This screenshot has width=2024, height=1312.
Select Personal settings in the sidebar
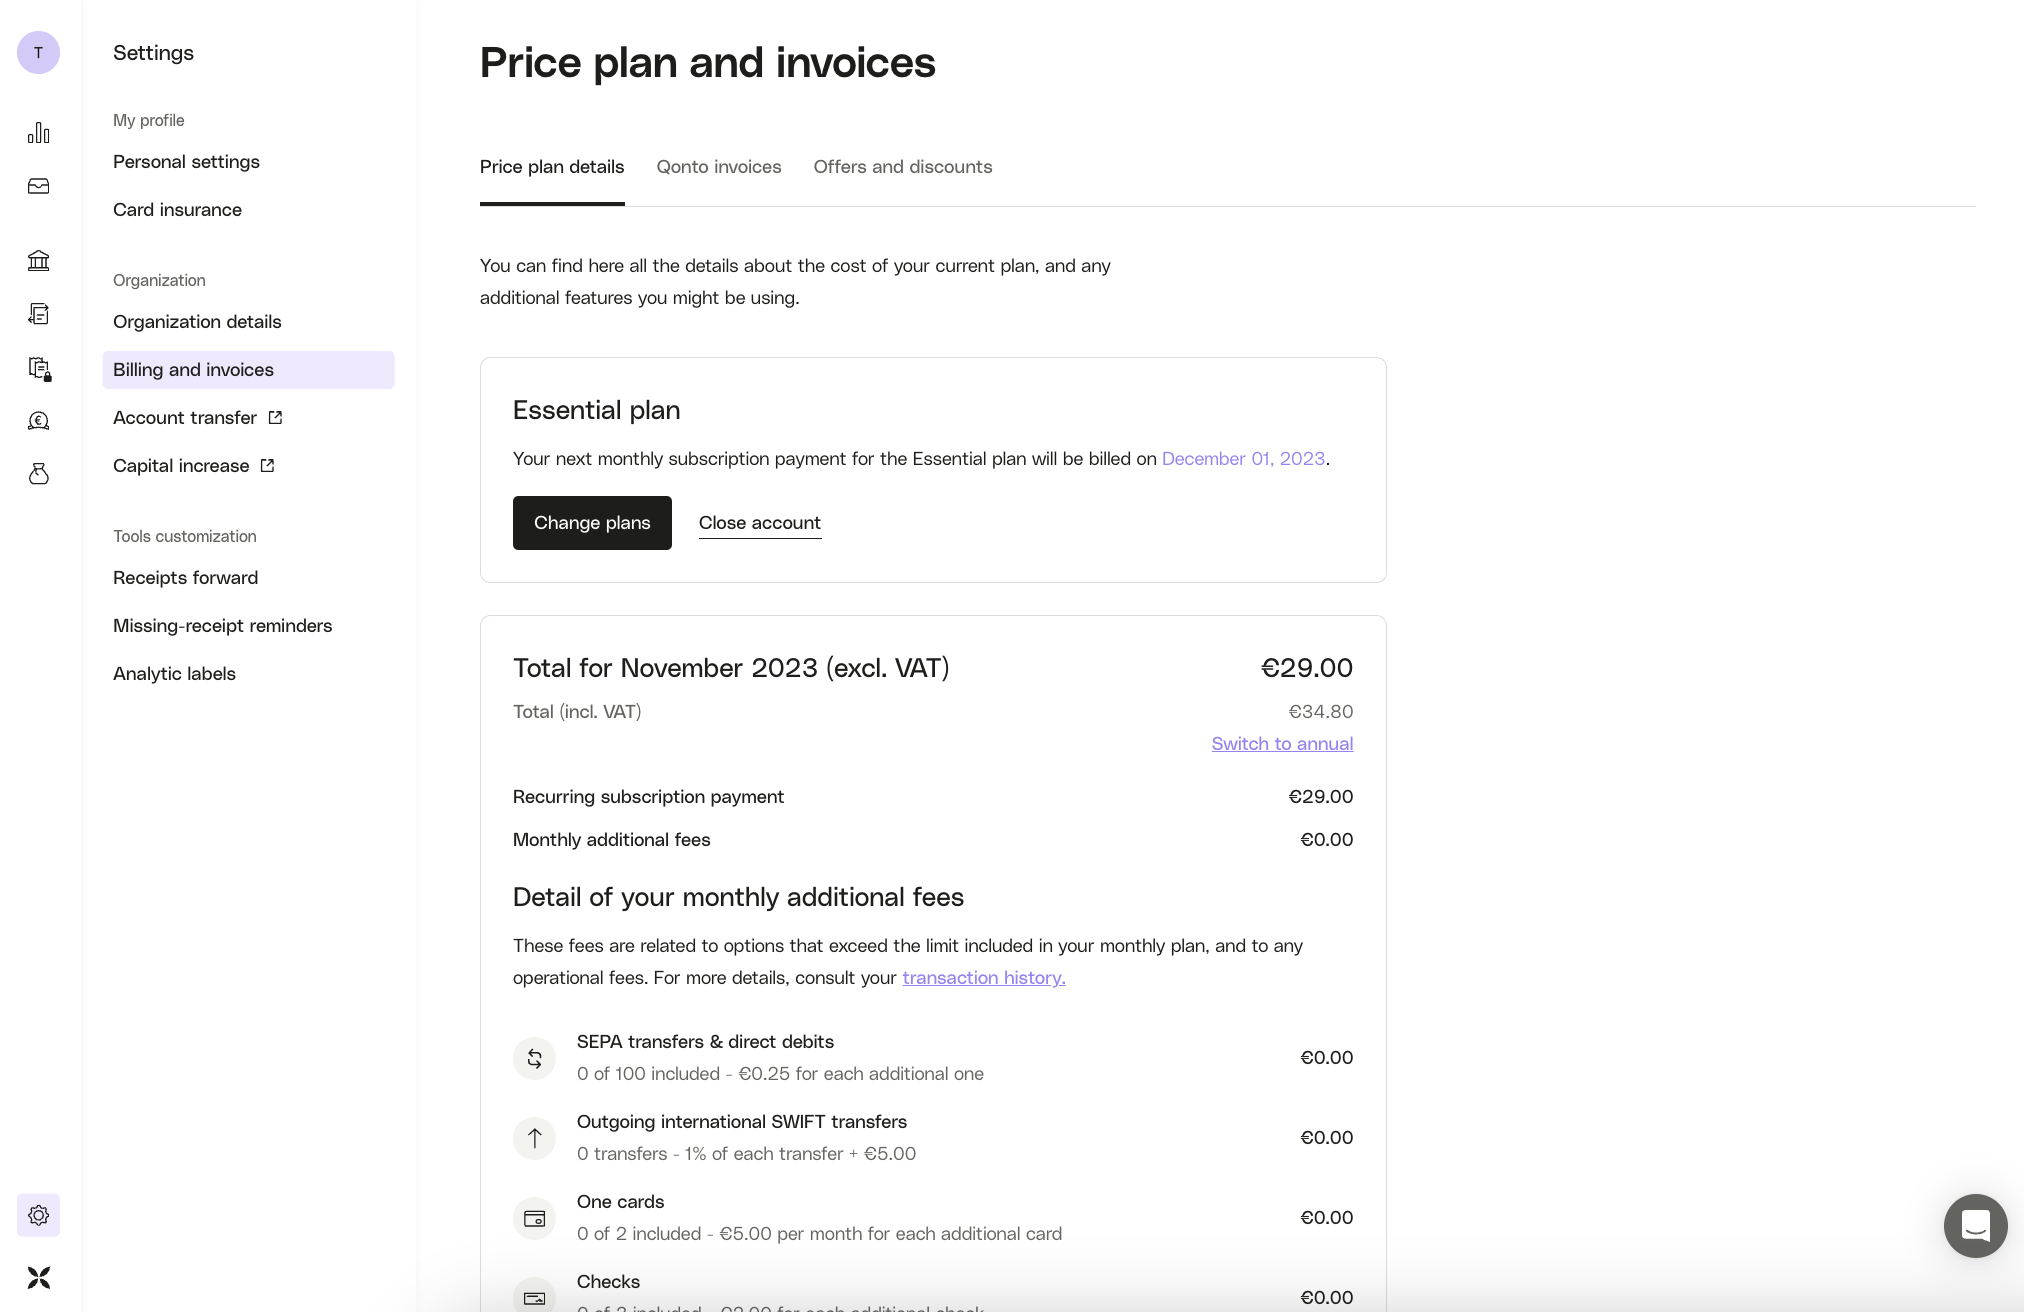click(186, 161)
